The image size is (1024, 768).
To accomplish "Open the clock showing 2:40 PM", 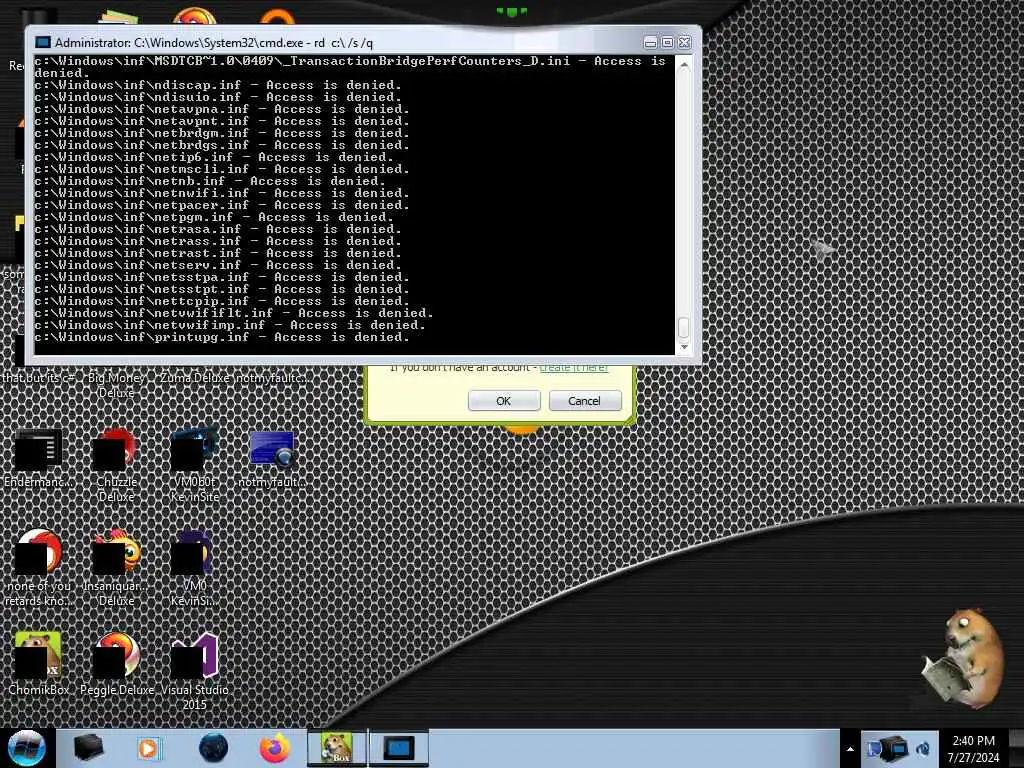I will pos(974,749).
